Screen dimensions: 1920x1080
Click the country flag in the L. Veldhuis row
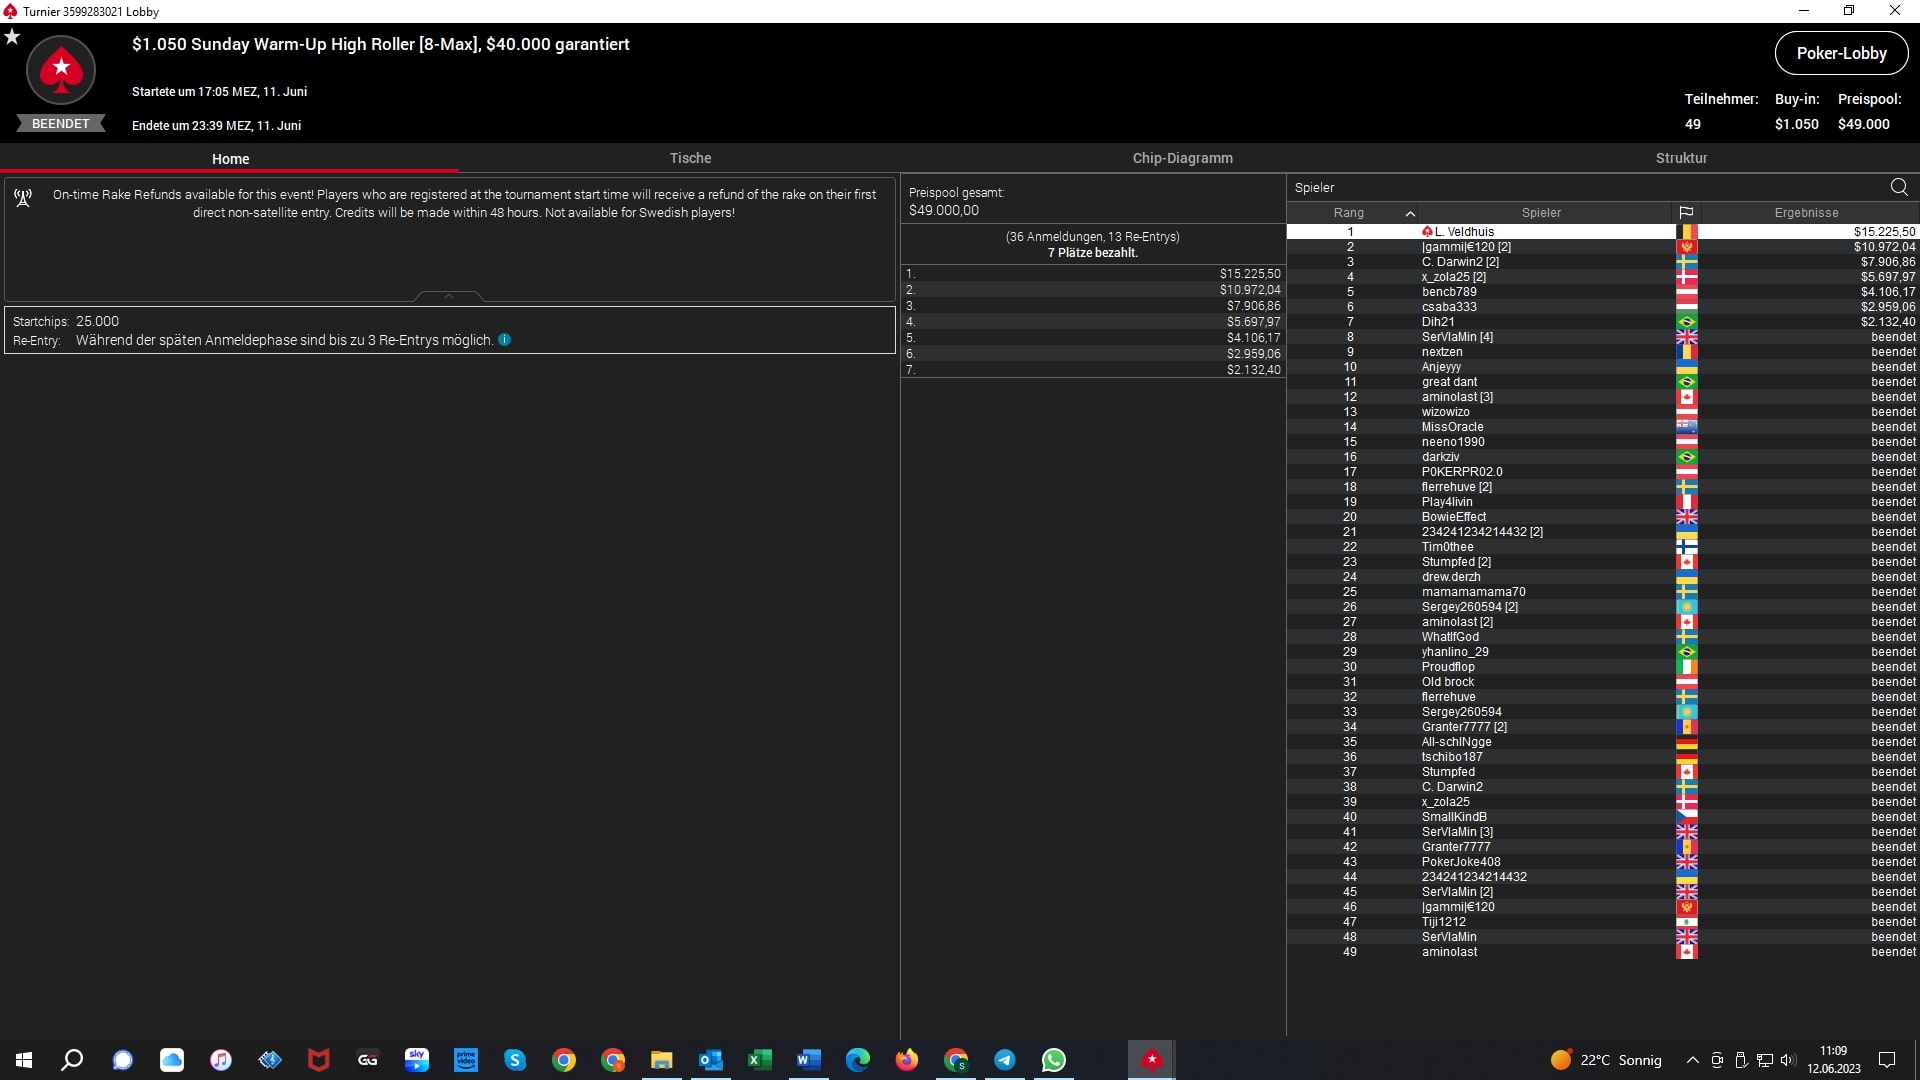click(1687, 231)
